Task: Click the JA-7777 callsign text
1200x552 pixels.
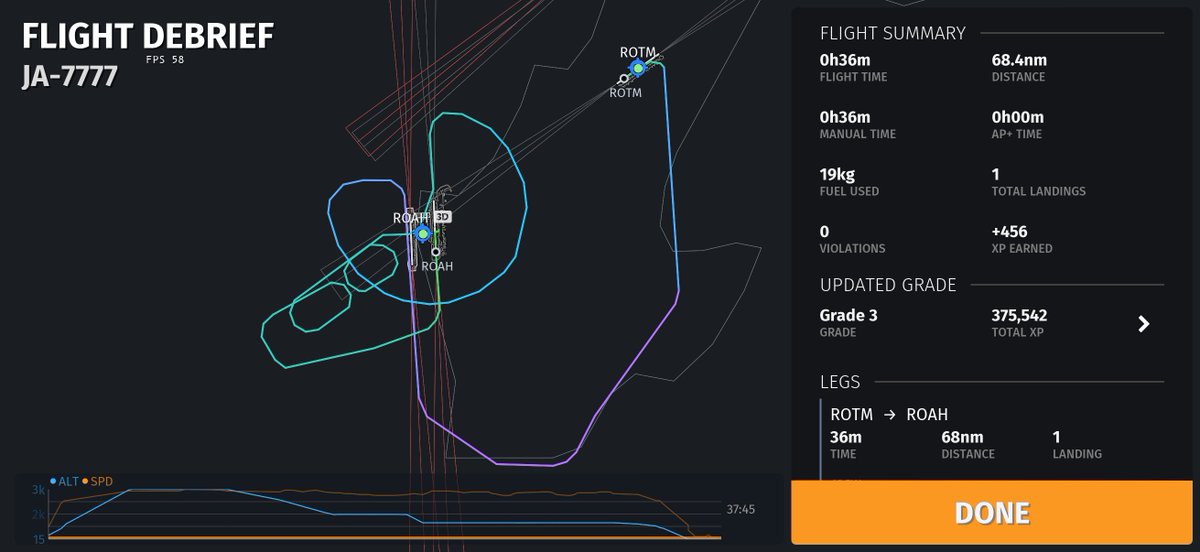Action: click(x=70, y=77)
